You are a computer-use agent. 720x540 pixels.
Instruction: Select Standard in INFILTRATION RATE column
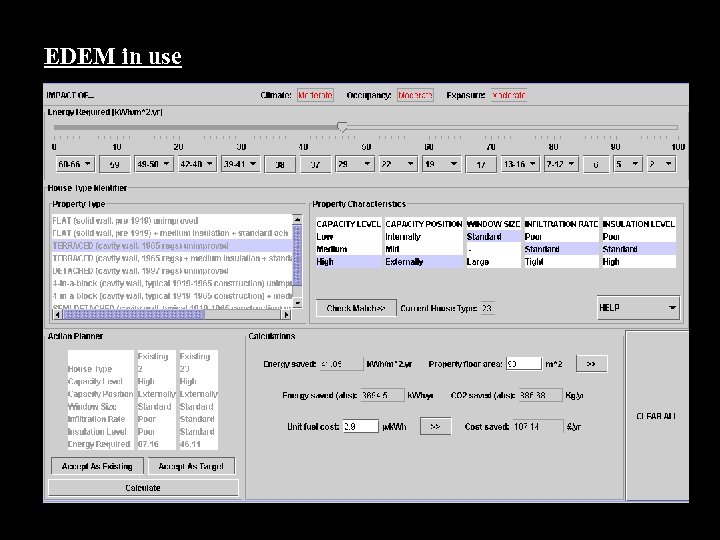coord(561,249)
